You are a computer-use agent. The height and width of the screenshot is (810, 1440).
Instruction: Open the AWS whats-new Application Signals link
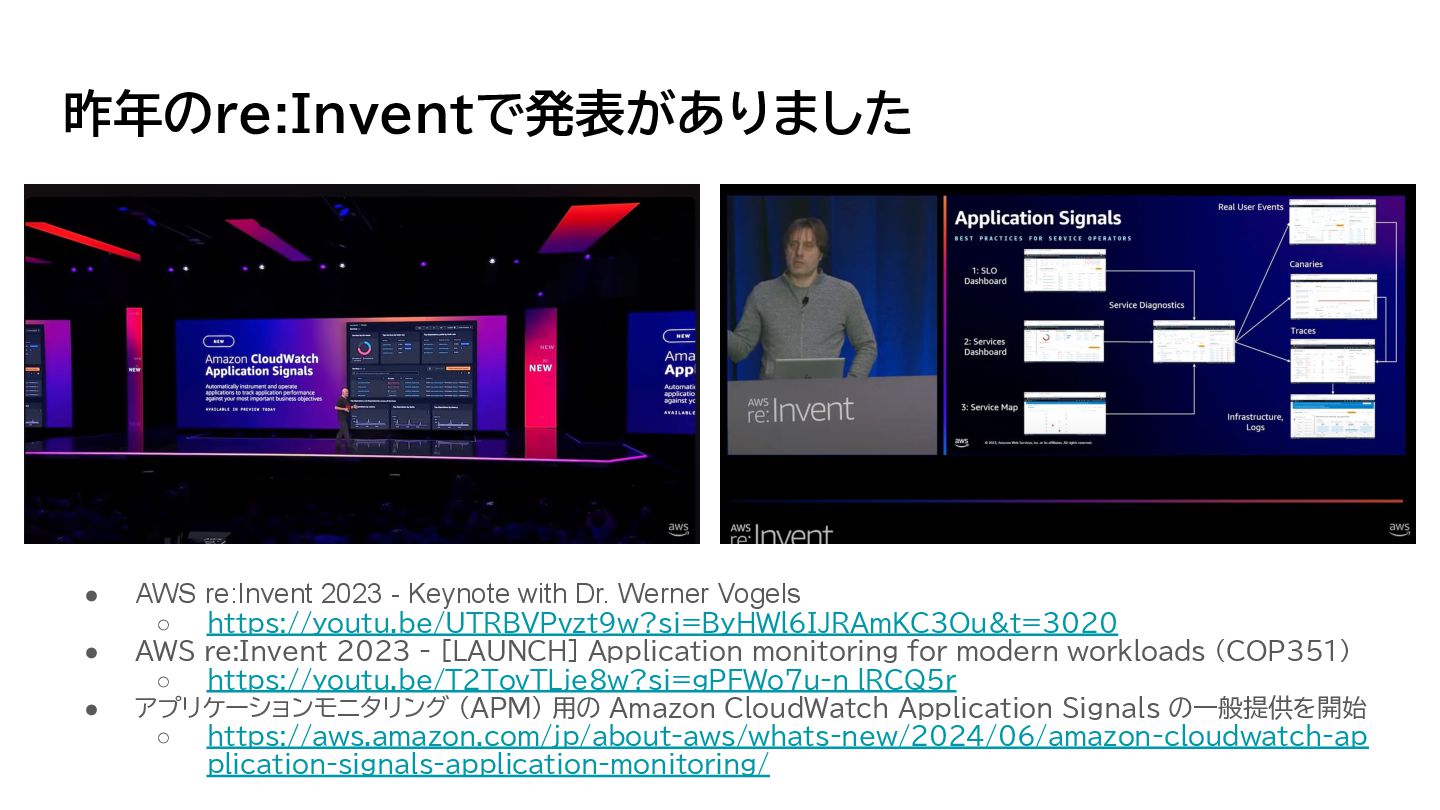[787, 751]
